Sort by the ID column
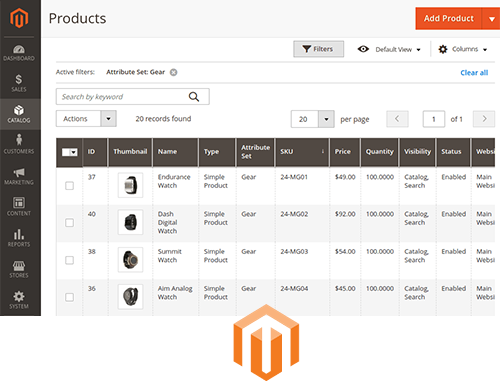Screen dimensions: 500x381 [95, 152]
